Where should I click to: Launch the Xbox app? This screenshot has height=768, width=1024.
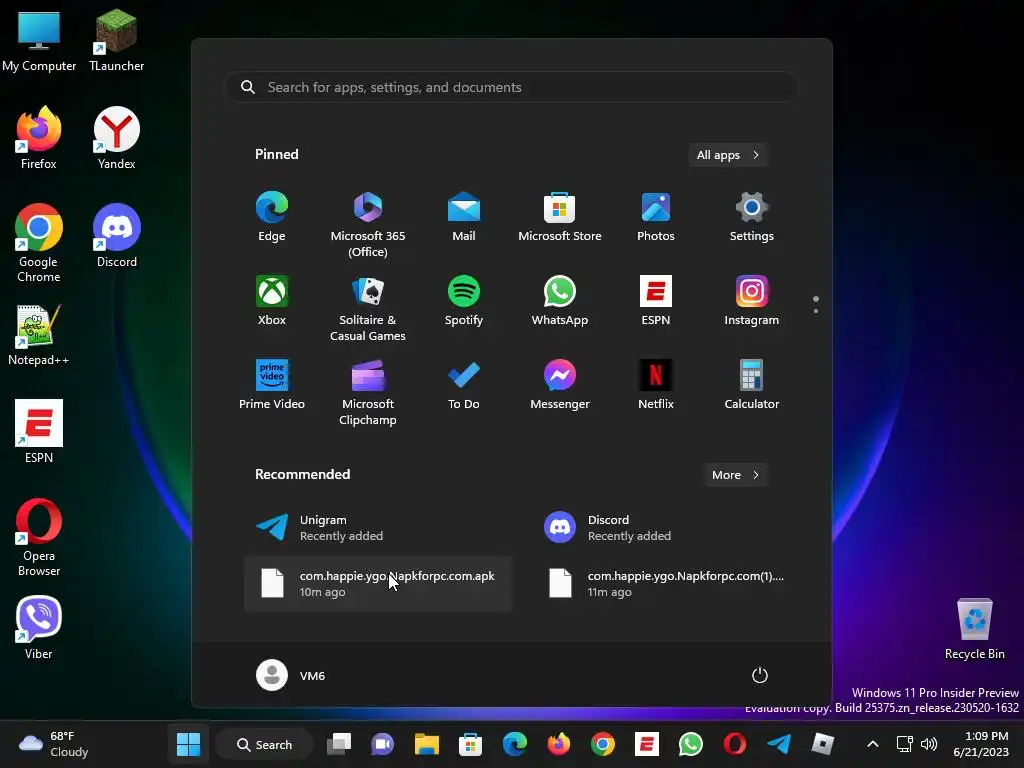(x=272, y=301)
